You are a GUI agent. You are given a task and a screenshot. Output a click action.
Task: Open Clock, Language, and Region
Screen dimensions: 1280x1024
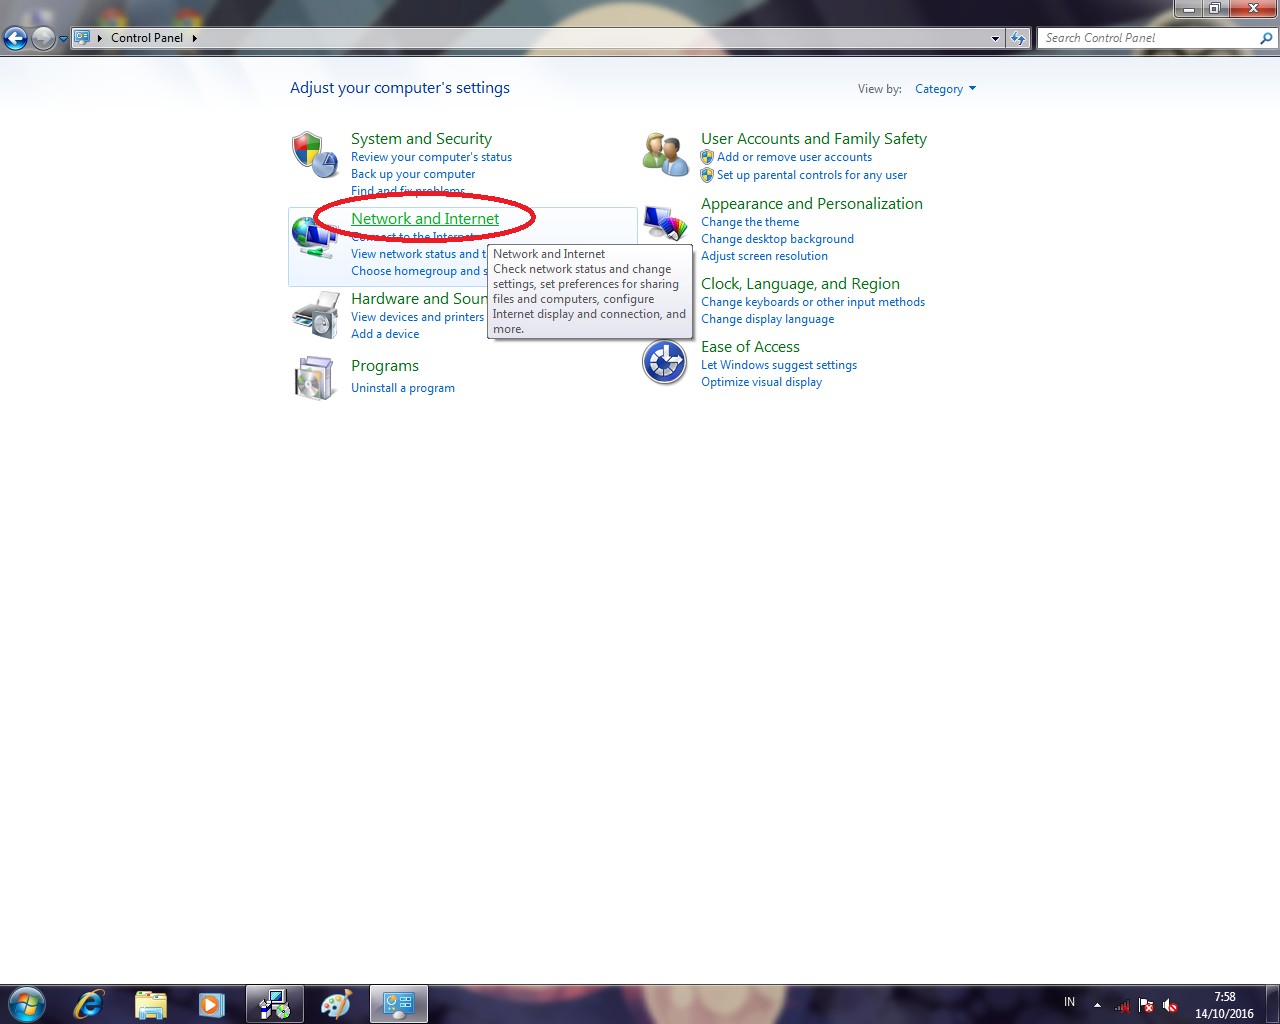[x=800, y=284]
